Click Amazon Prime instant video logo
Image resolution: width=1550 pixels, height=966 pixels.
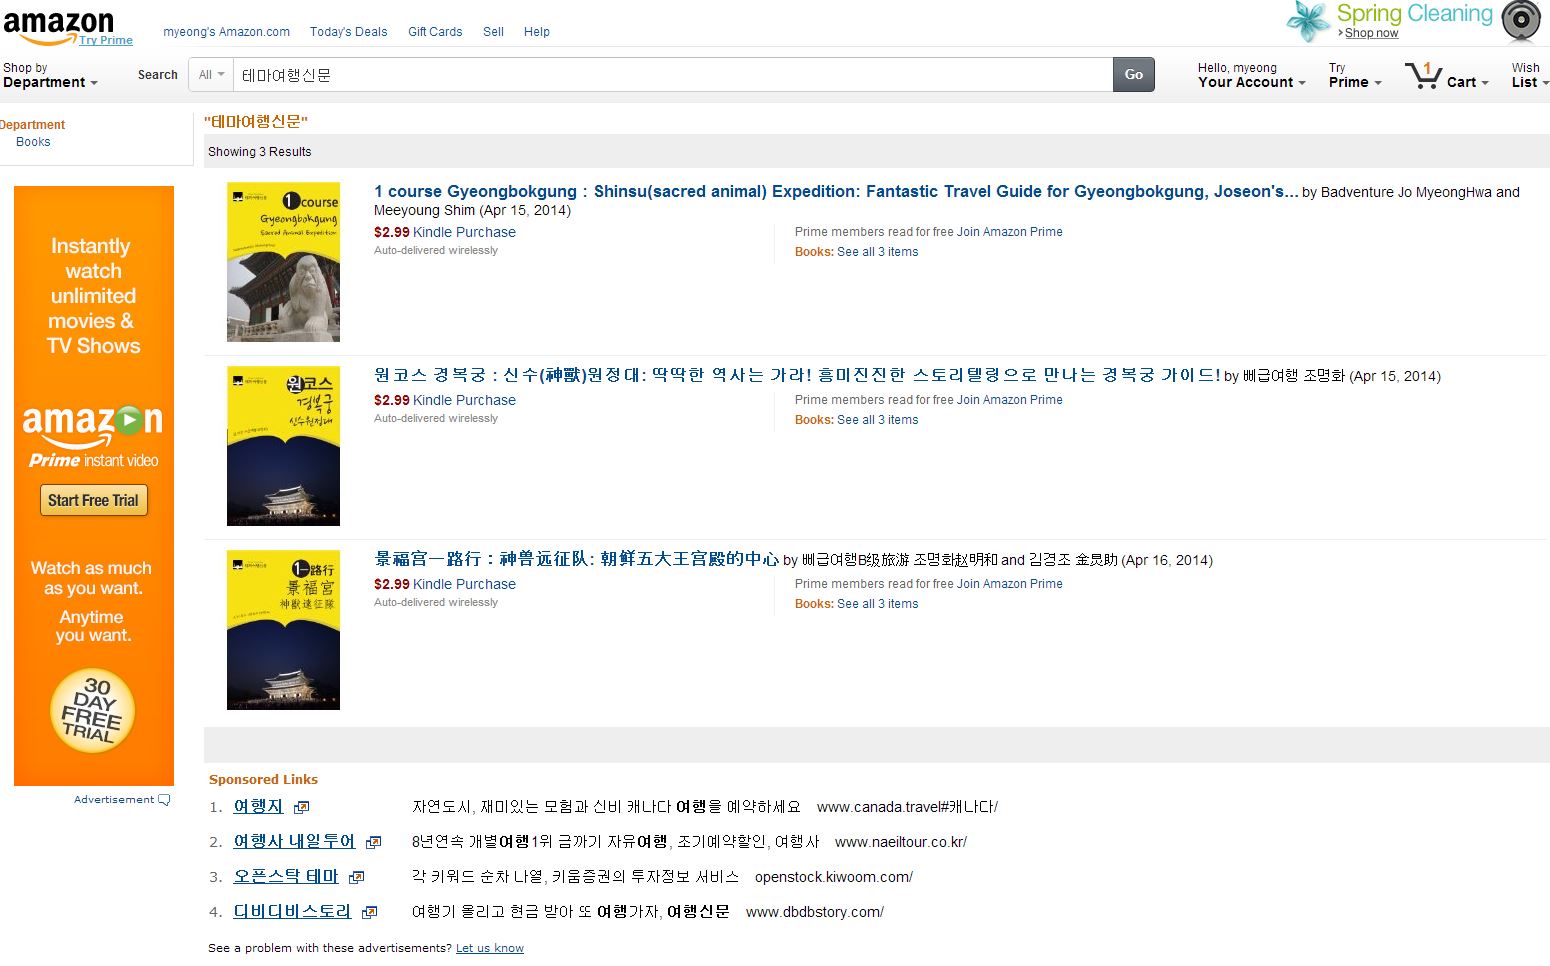pos(93,437)
